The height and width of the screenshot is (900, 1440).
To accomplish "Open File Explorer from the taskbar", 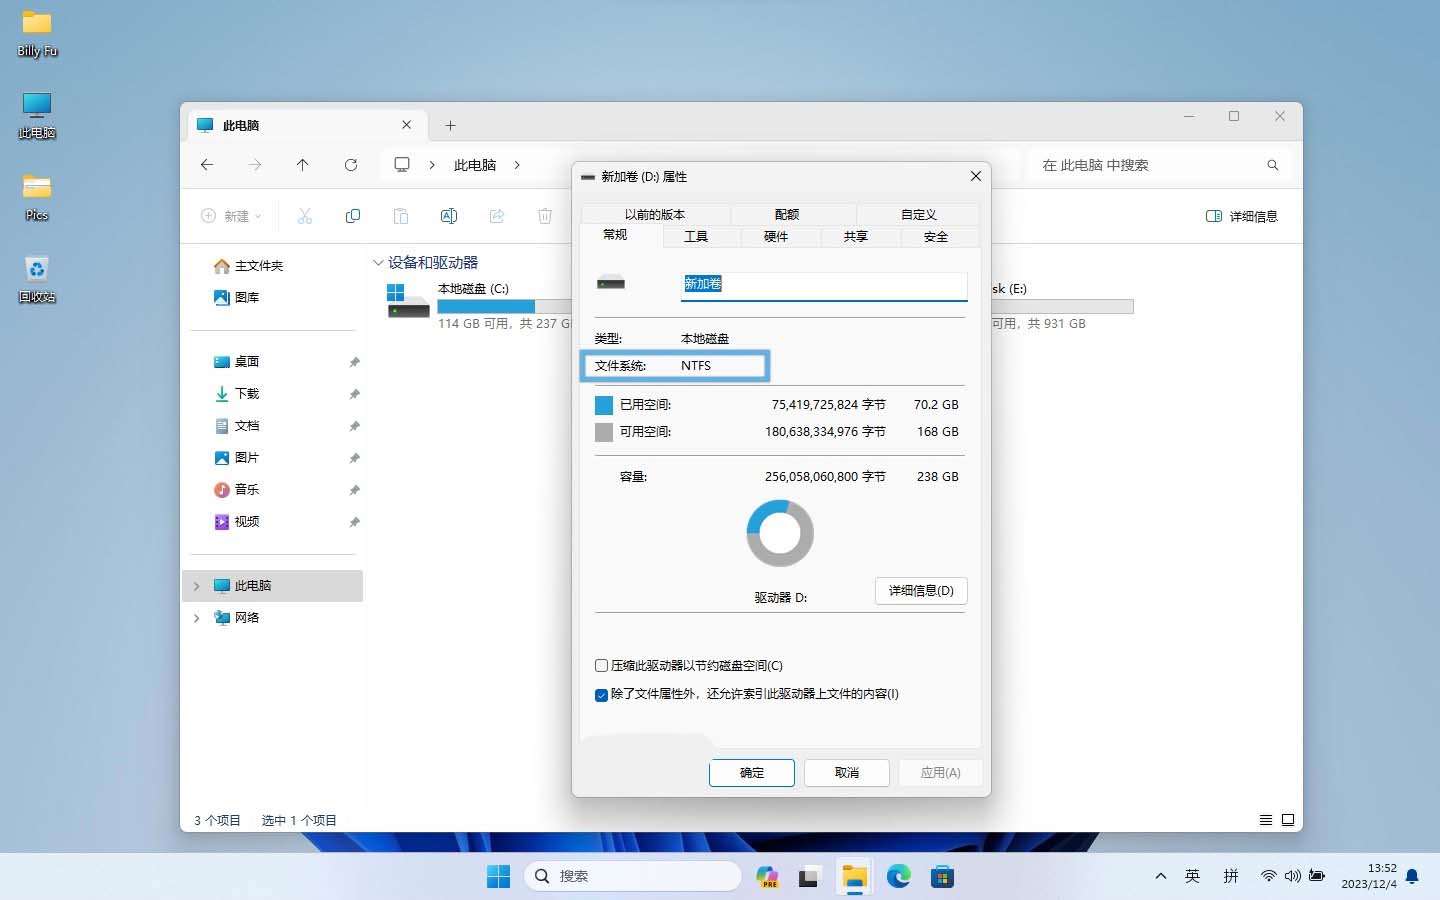I will click(854, 877).
